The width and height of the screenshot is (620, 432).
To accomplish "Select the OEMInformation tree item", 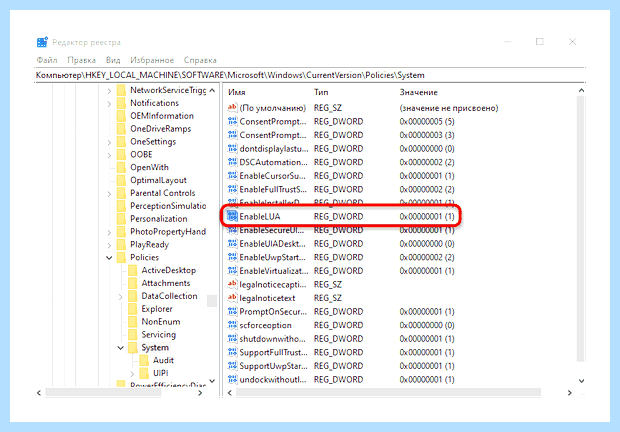I will point(162,116).
